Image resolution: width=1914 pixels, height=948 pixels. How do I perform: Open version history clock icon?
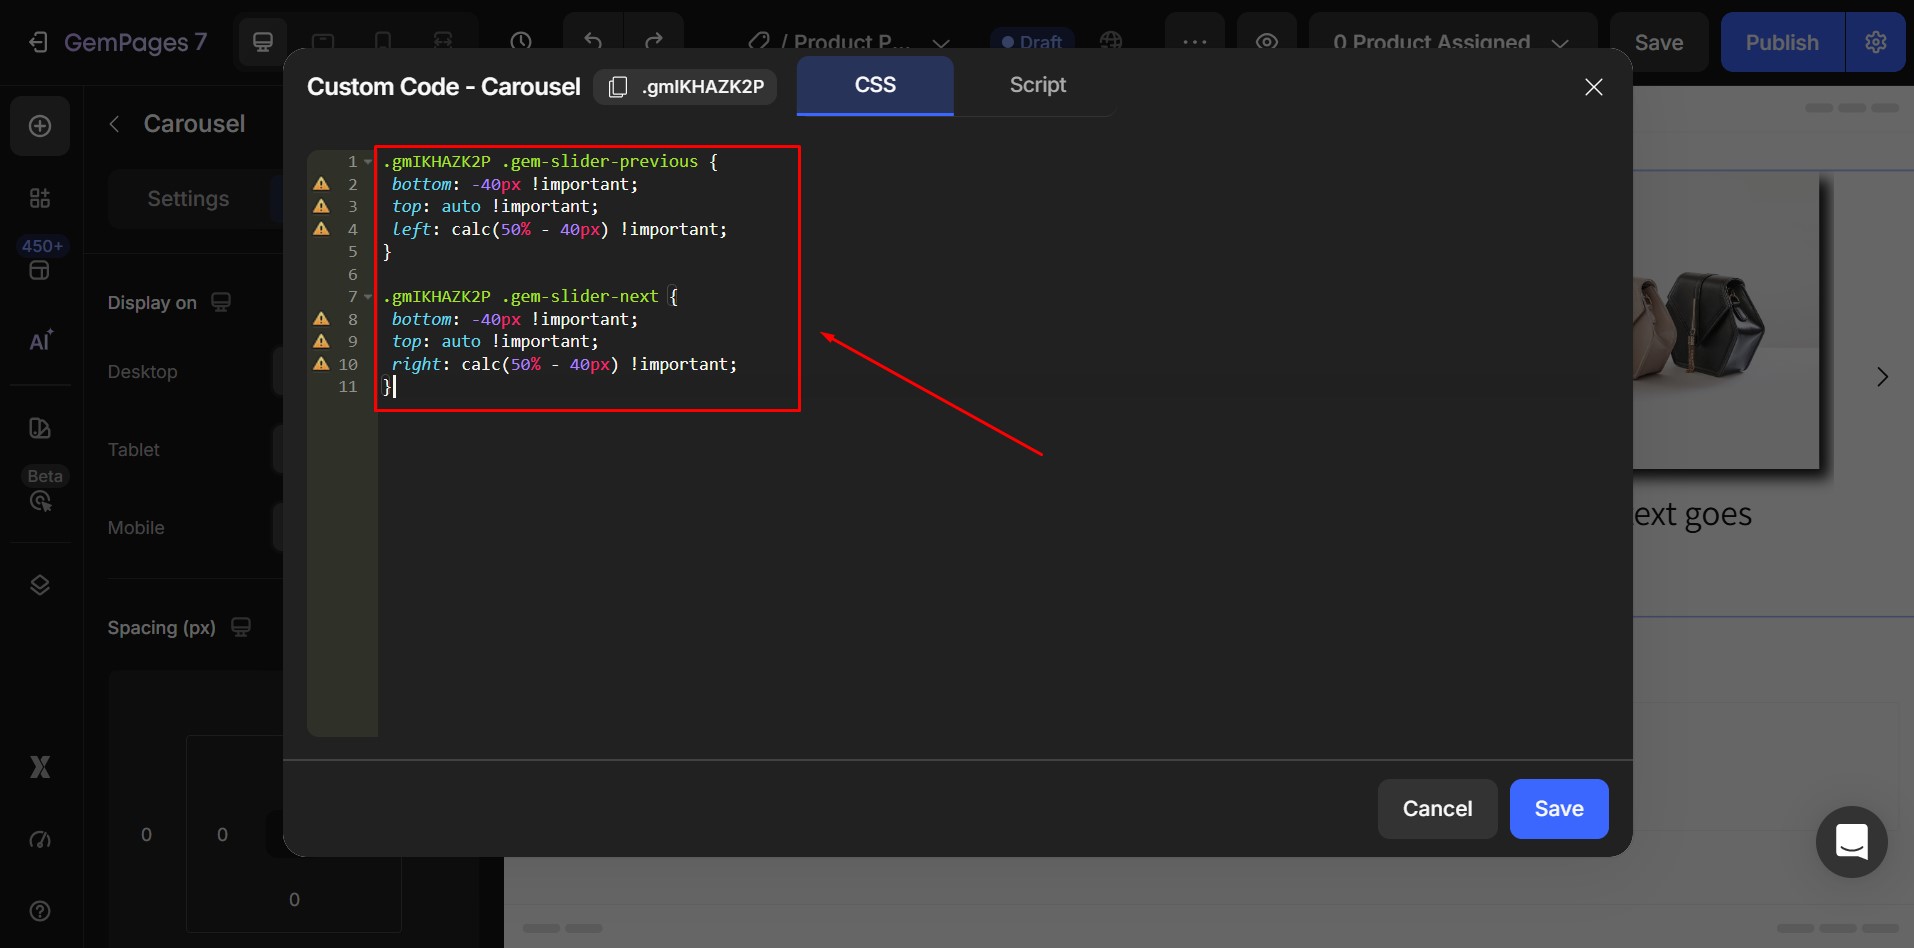pyautogui.click(x=522, y=42)
